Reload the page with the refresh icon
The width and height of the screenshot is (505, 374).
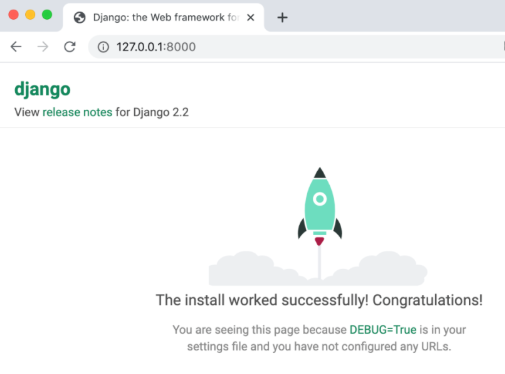point(70,47)
